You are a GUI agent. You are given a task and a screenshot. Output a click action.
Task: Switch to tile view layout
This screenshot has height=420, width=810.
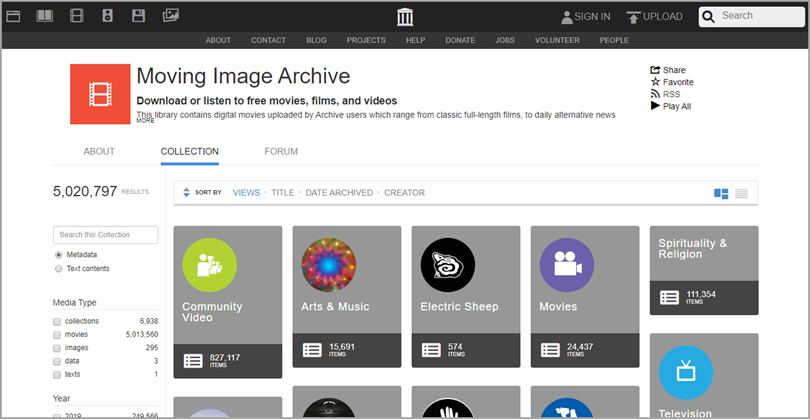[721, 193]
